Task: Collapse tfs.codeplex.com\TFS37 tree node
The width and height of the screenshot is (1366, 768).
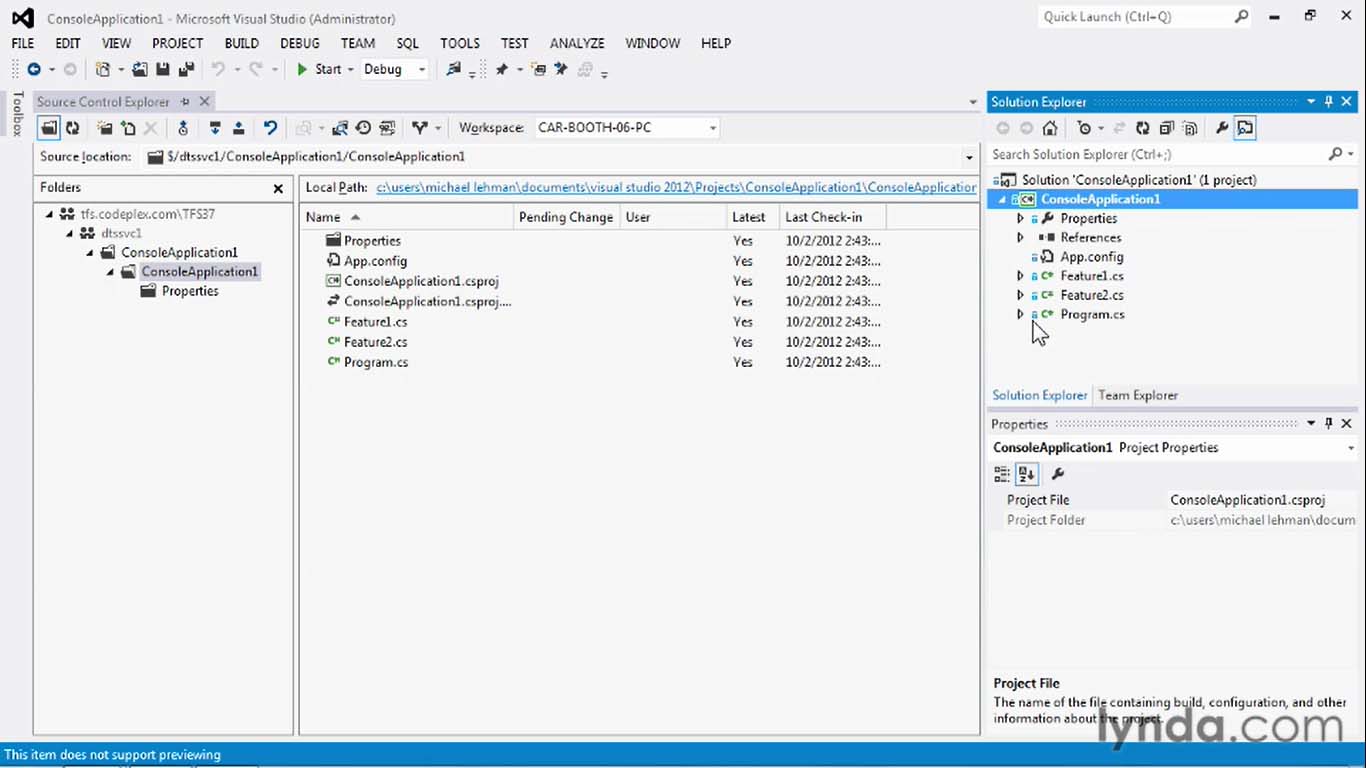Action: 49,214
